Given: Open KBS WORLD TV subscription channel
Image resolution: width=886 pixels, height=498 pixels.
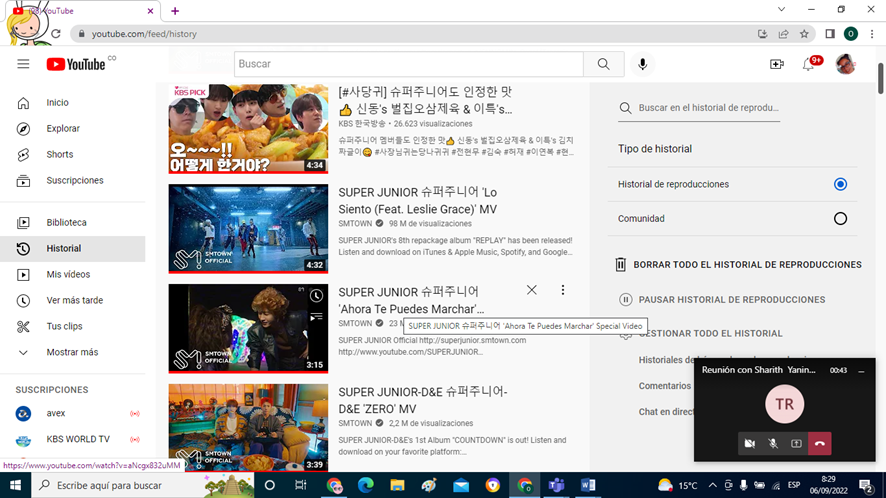Looking at the screenshot, I should (x=72, y=439).
